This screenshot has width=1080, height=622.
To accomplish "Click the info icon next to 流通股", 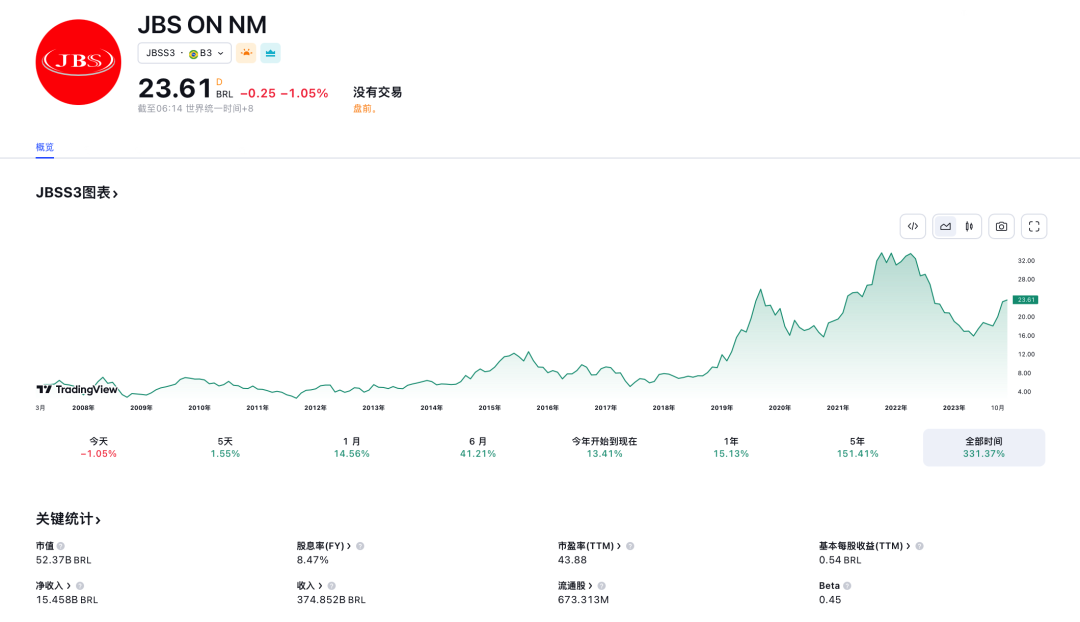I will coord(602,586).
